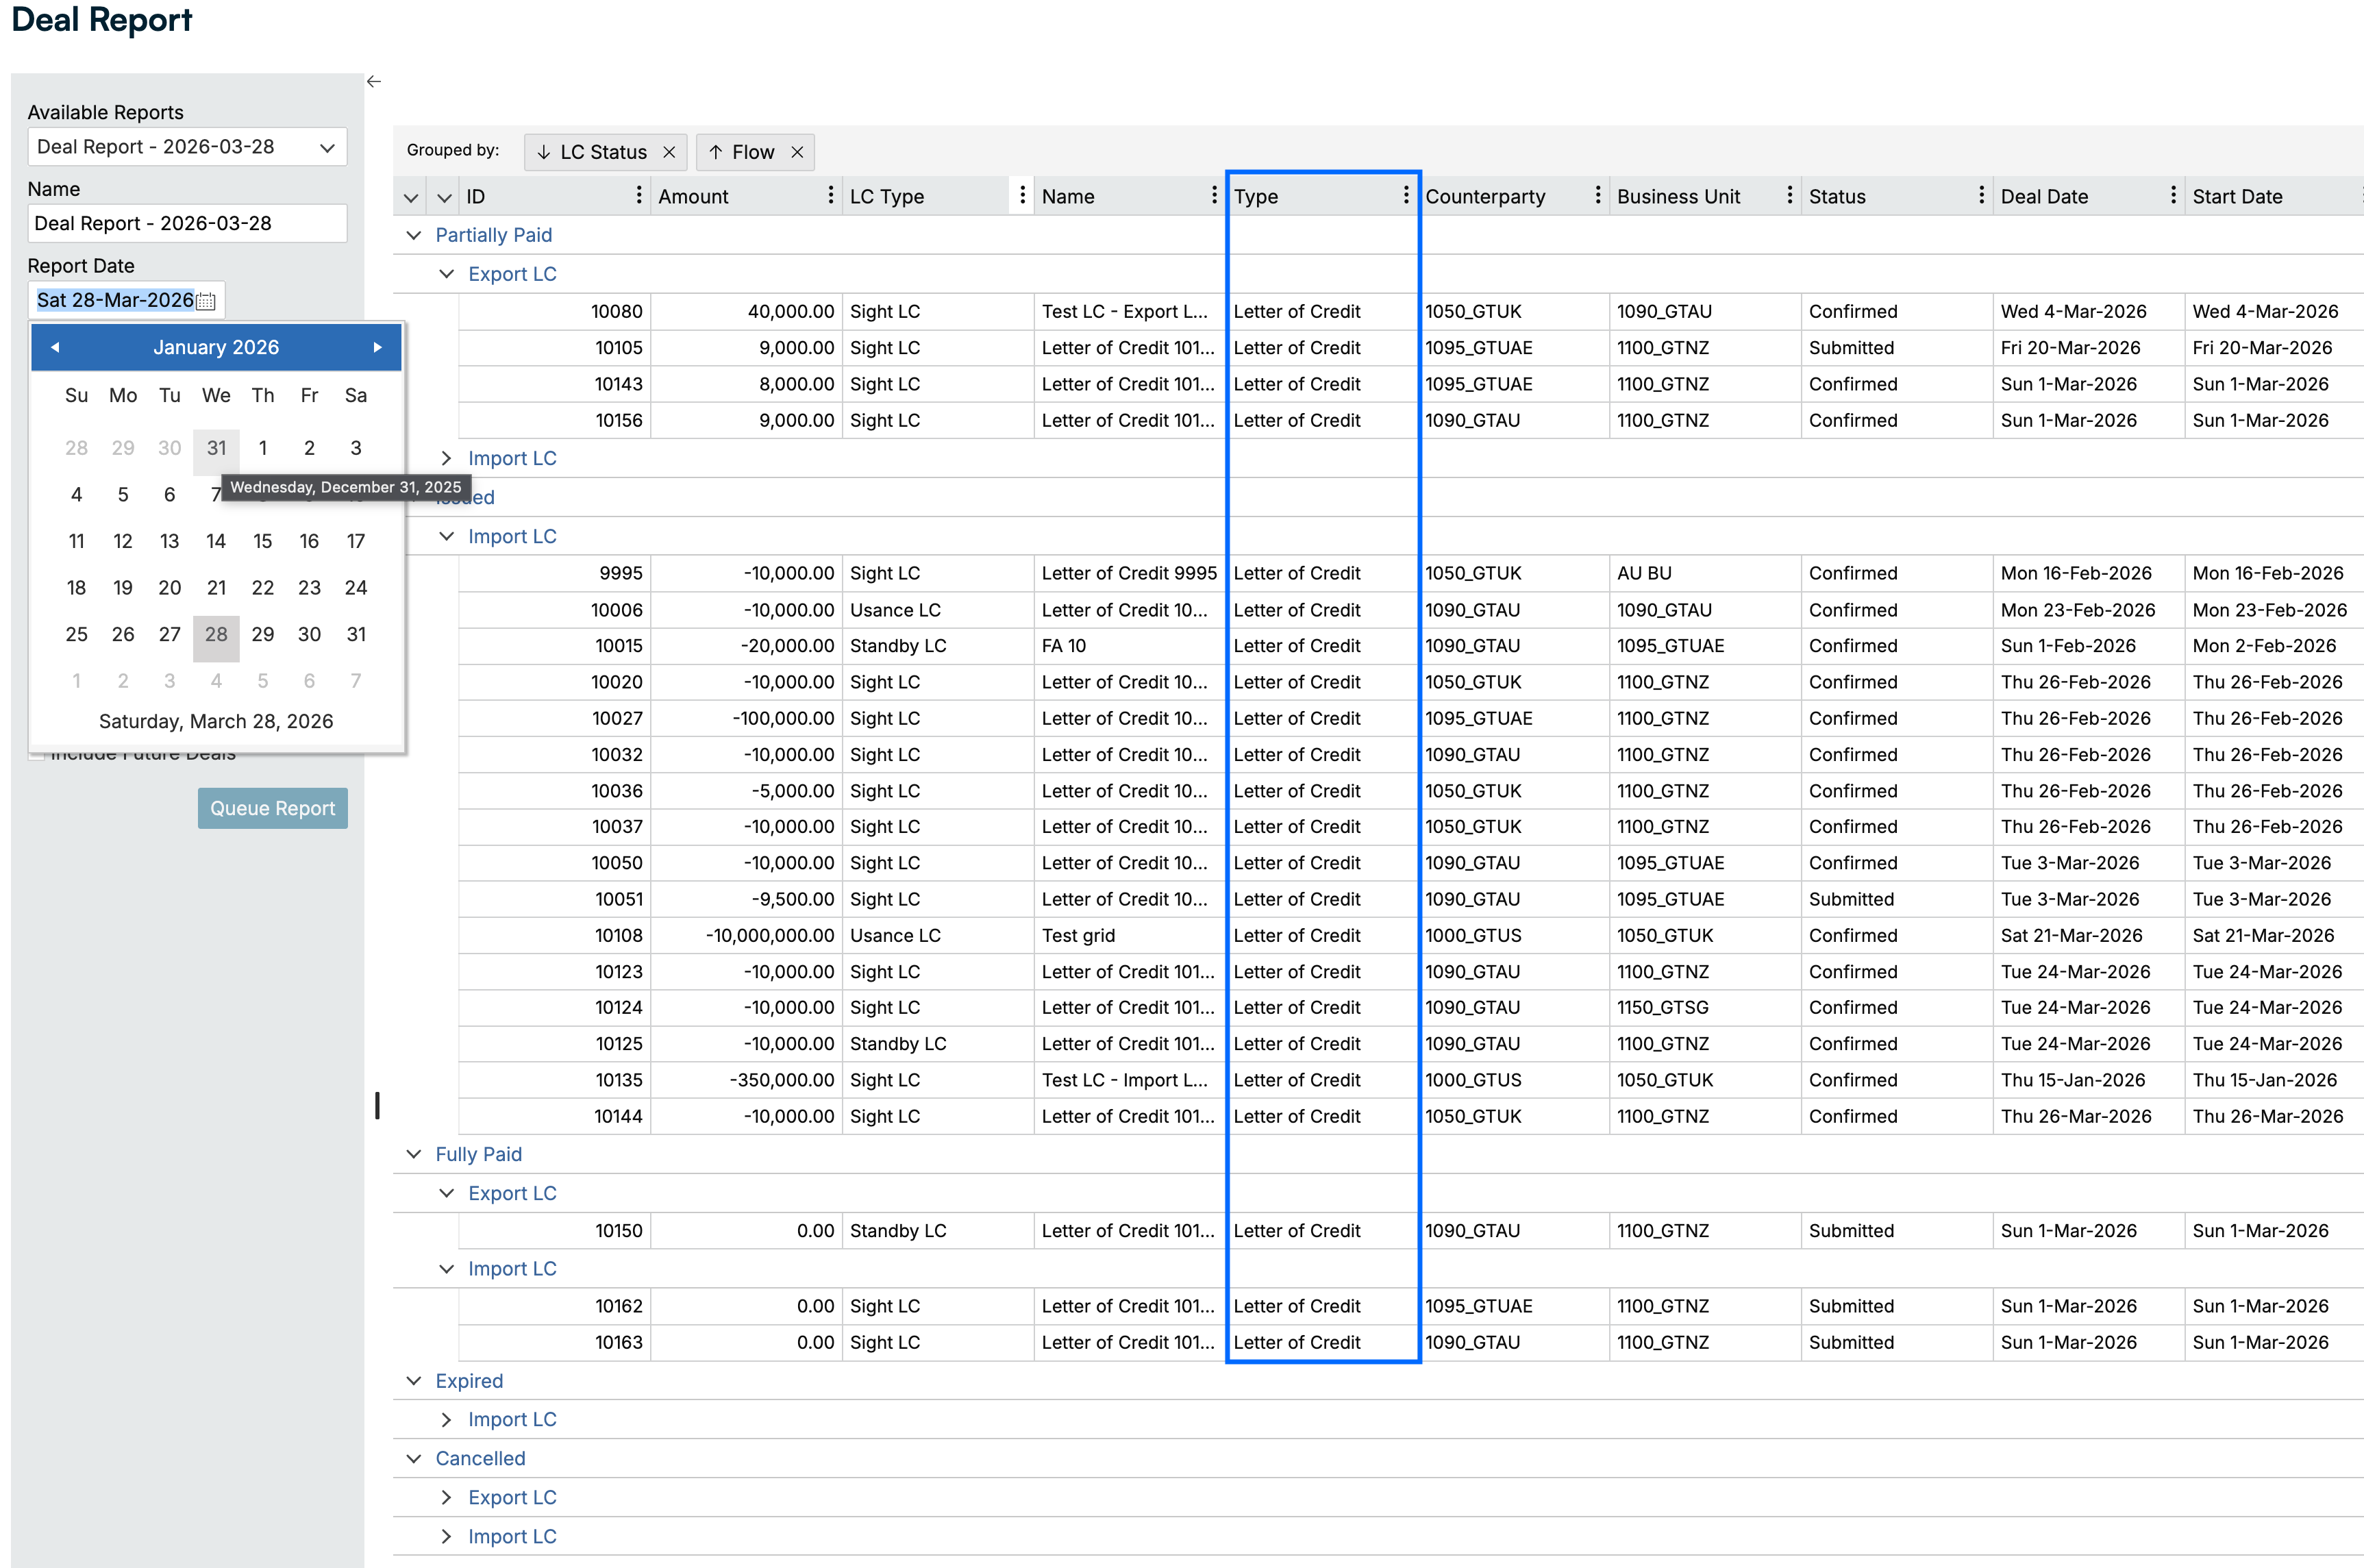Select January 15 in the calendar
This screenshot has height=1568, width=2364.
(263, 541)
